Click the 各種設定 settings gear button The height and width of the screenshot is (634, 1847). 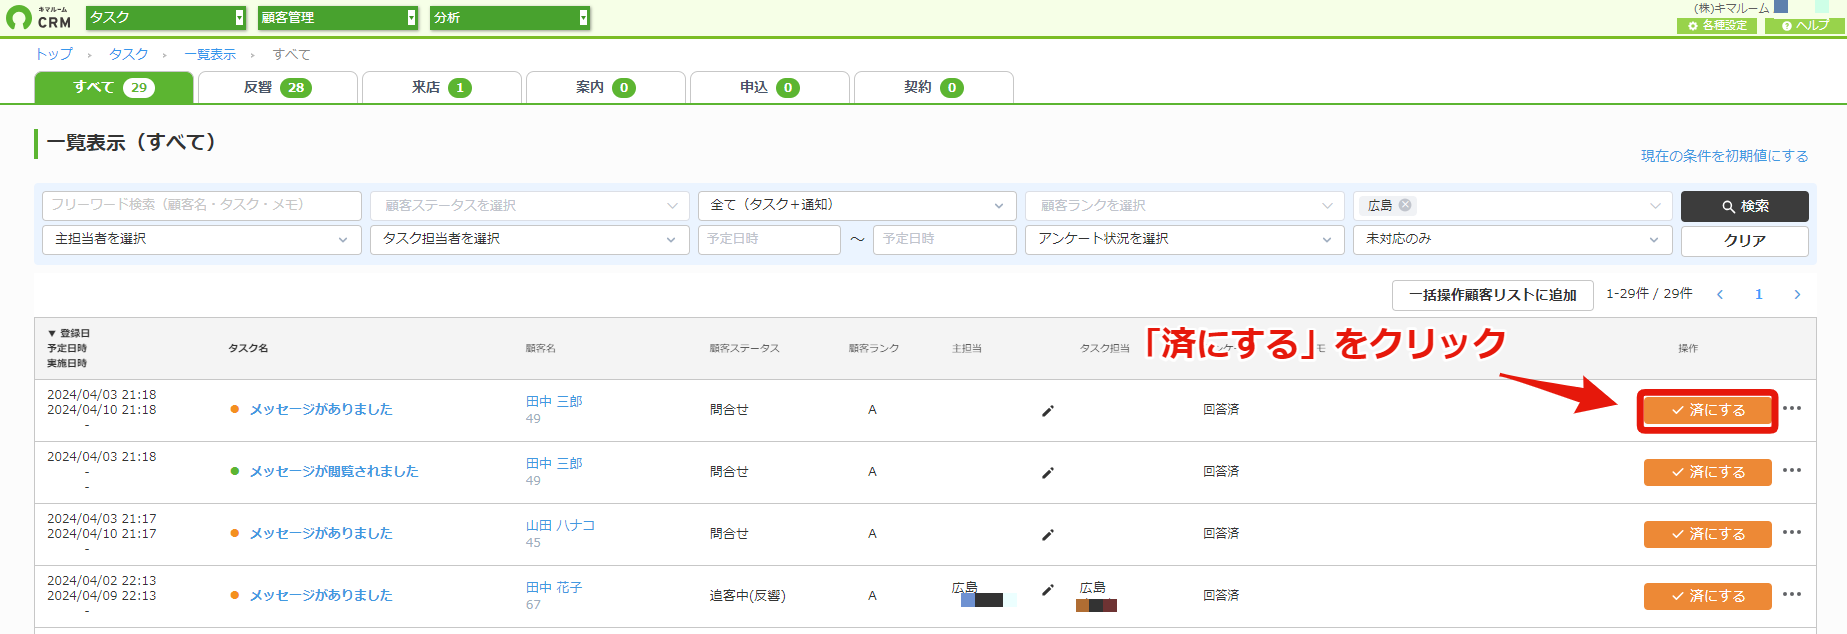pyautogui.click(x=1717, y=25)
